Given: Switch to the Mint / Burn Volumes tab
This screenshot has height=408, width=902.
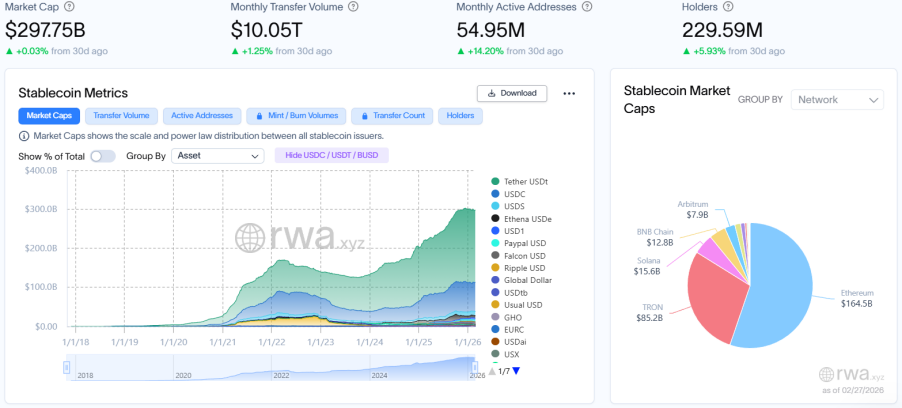Looking at the screenshot, I should point(297,116).
